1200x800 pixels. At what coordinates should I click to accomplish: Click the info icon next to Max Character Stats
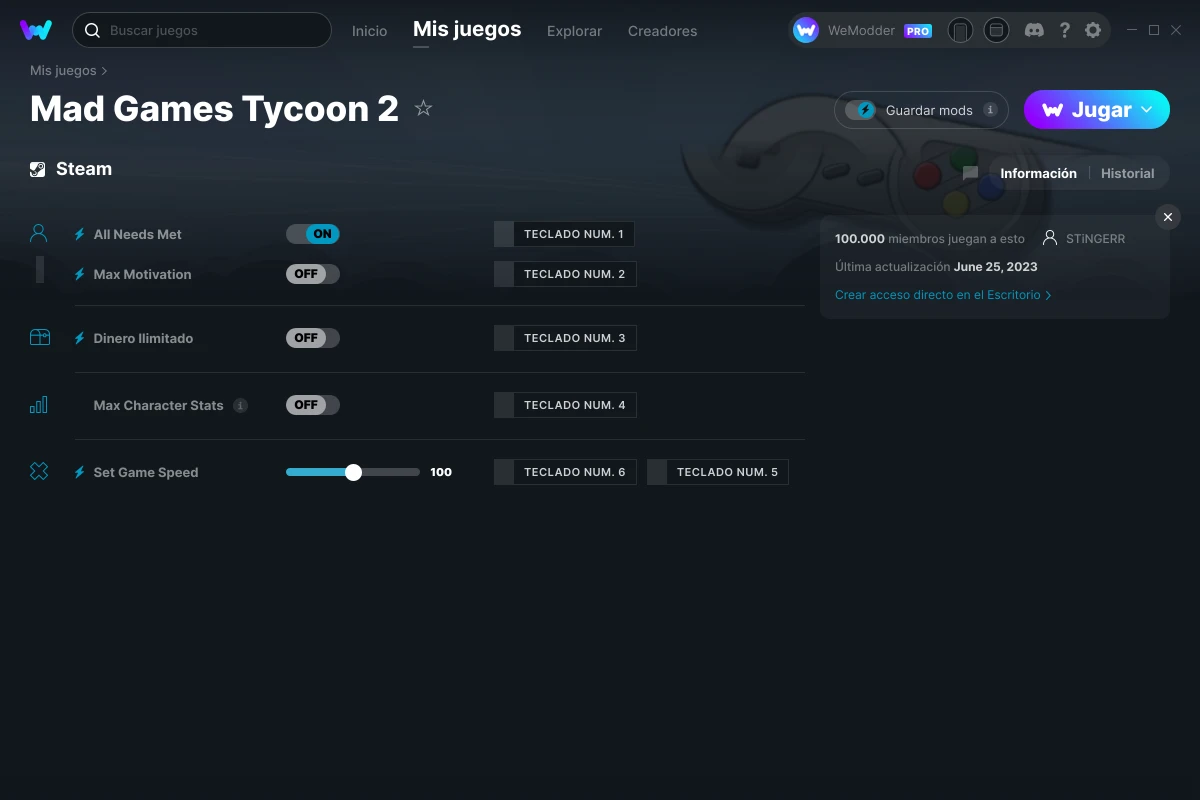click(x=240, y=405)
